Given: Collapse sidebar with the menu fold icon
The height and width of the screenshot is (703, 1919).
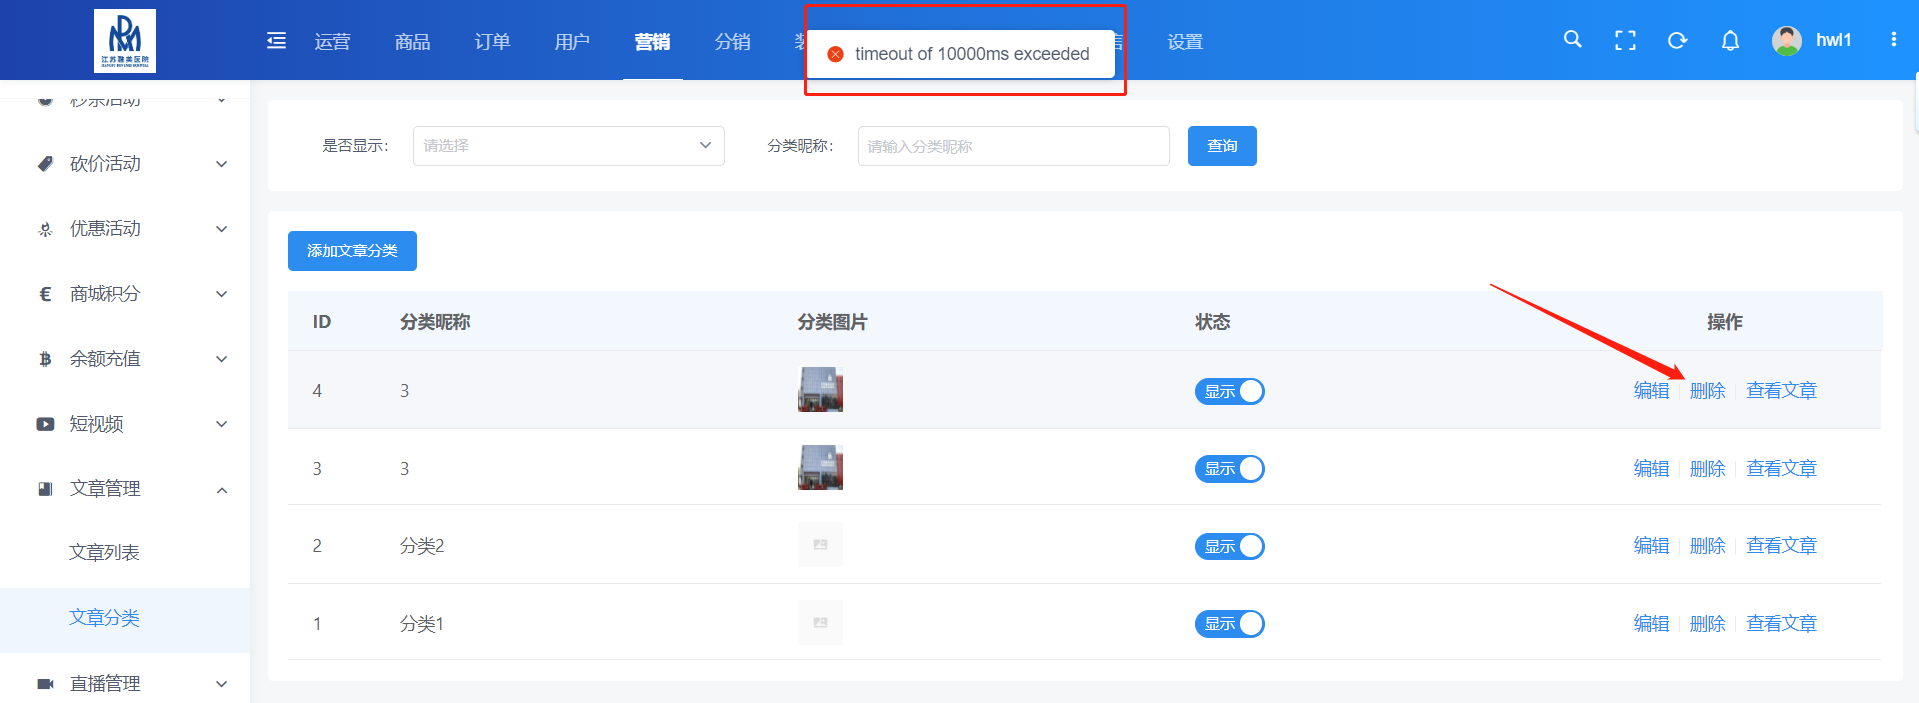Looking at the screenshot, I should [277, 41].
